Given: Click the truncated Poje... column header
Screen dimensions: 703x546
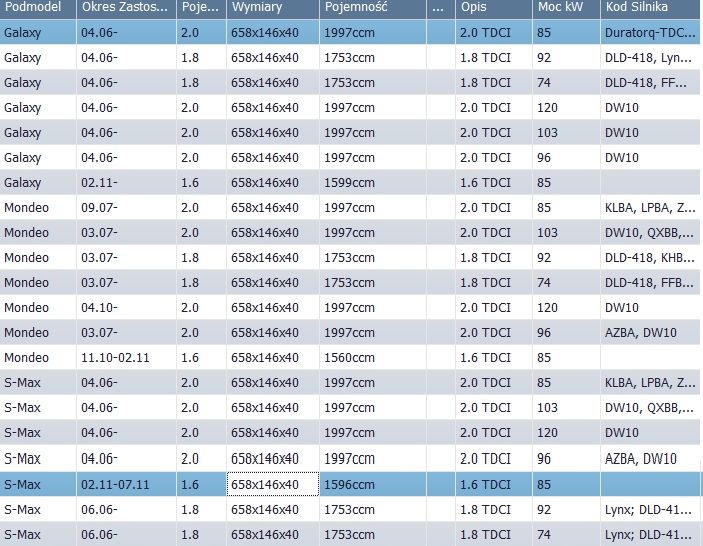Looking at the screenshot, I should 201,8.
